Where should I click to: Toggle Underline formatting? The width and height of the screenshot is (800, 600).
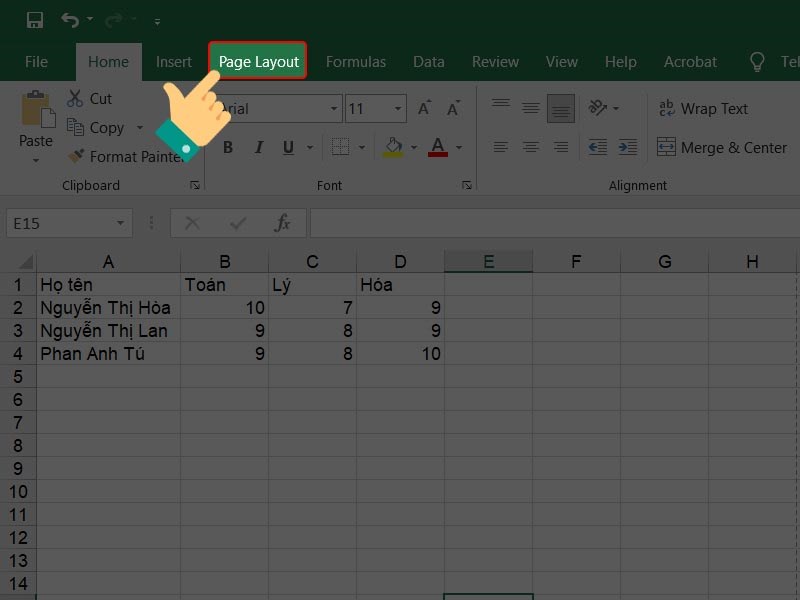coord(288,147)
